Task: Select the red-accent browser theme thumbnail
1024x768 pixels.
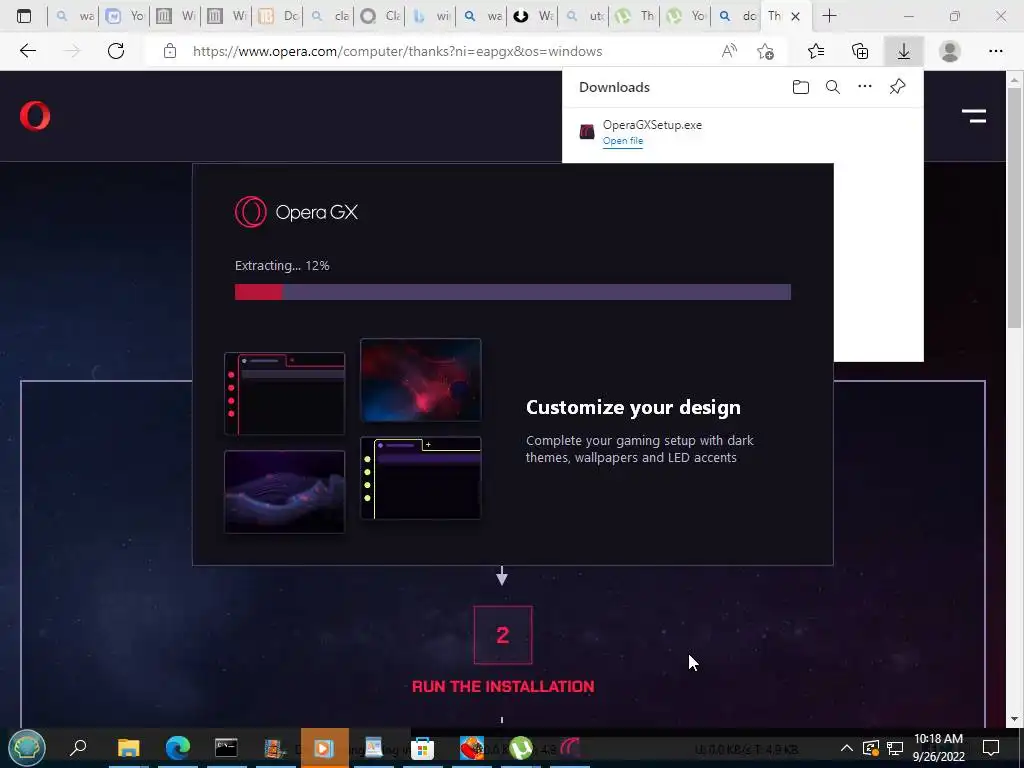Action: coord(284,394)
